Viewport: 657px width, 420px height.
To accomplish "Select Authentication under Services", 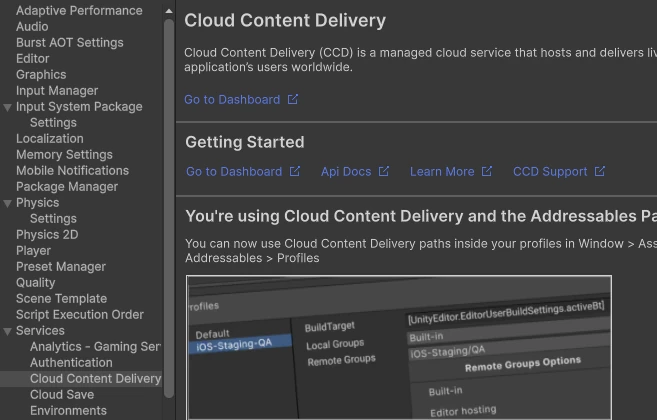I will 71,363.
